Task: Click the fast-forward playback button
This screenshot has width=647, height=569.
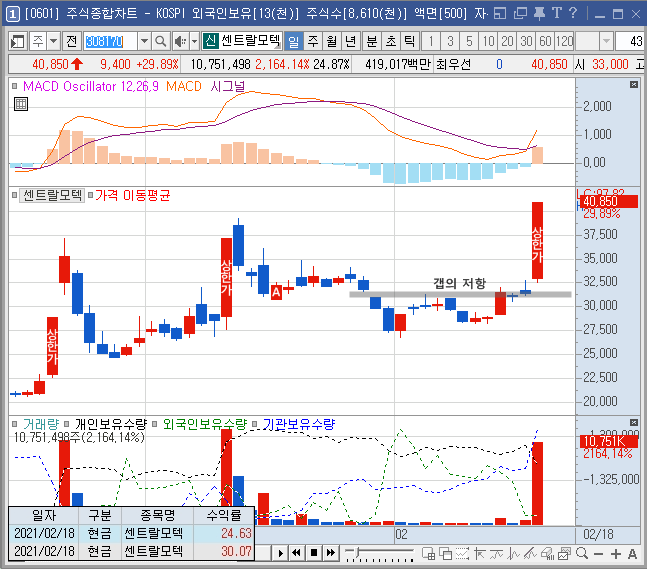Action: point(331,553)
